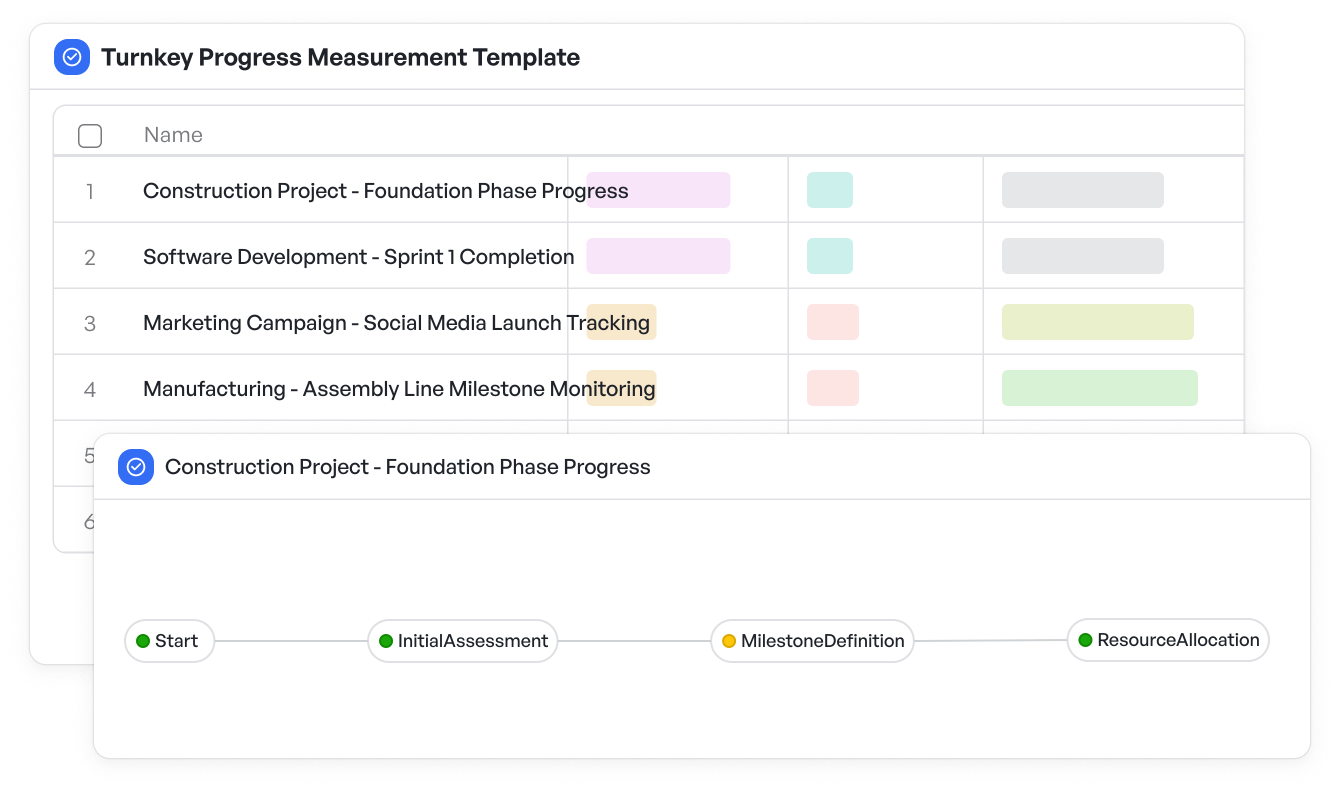Viewport: 1338px width, 791px height.
Task: Click the yellow status dot on MilestoneDefinition
Action: [x=729, y=641]
